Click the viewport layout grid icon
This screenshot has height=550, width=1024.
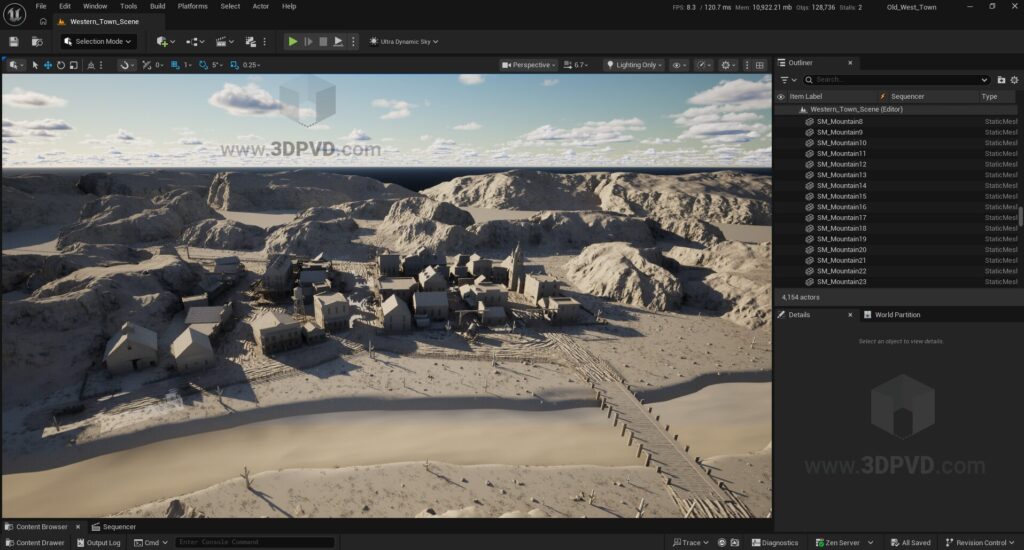point(760,65)
